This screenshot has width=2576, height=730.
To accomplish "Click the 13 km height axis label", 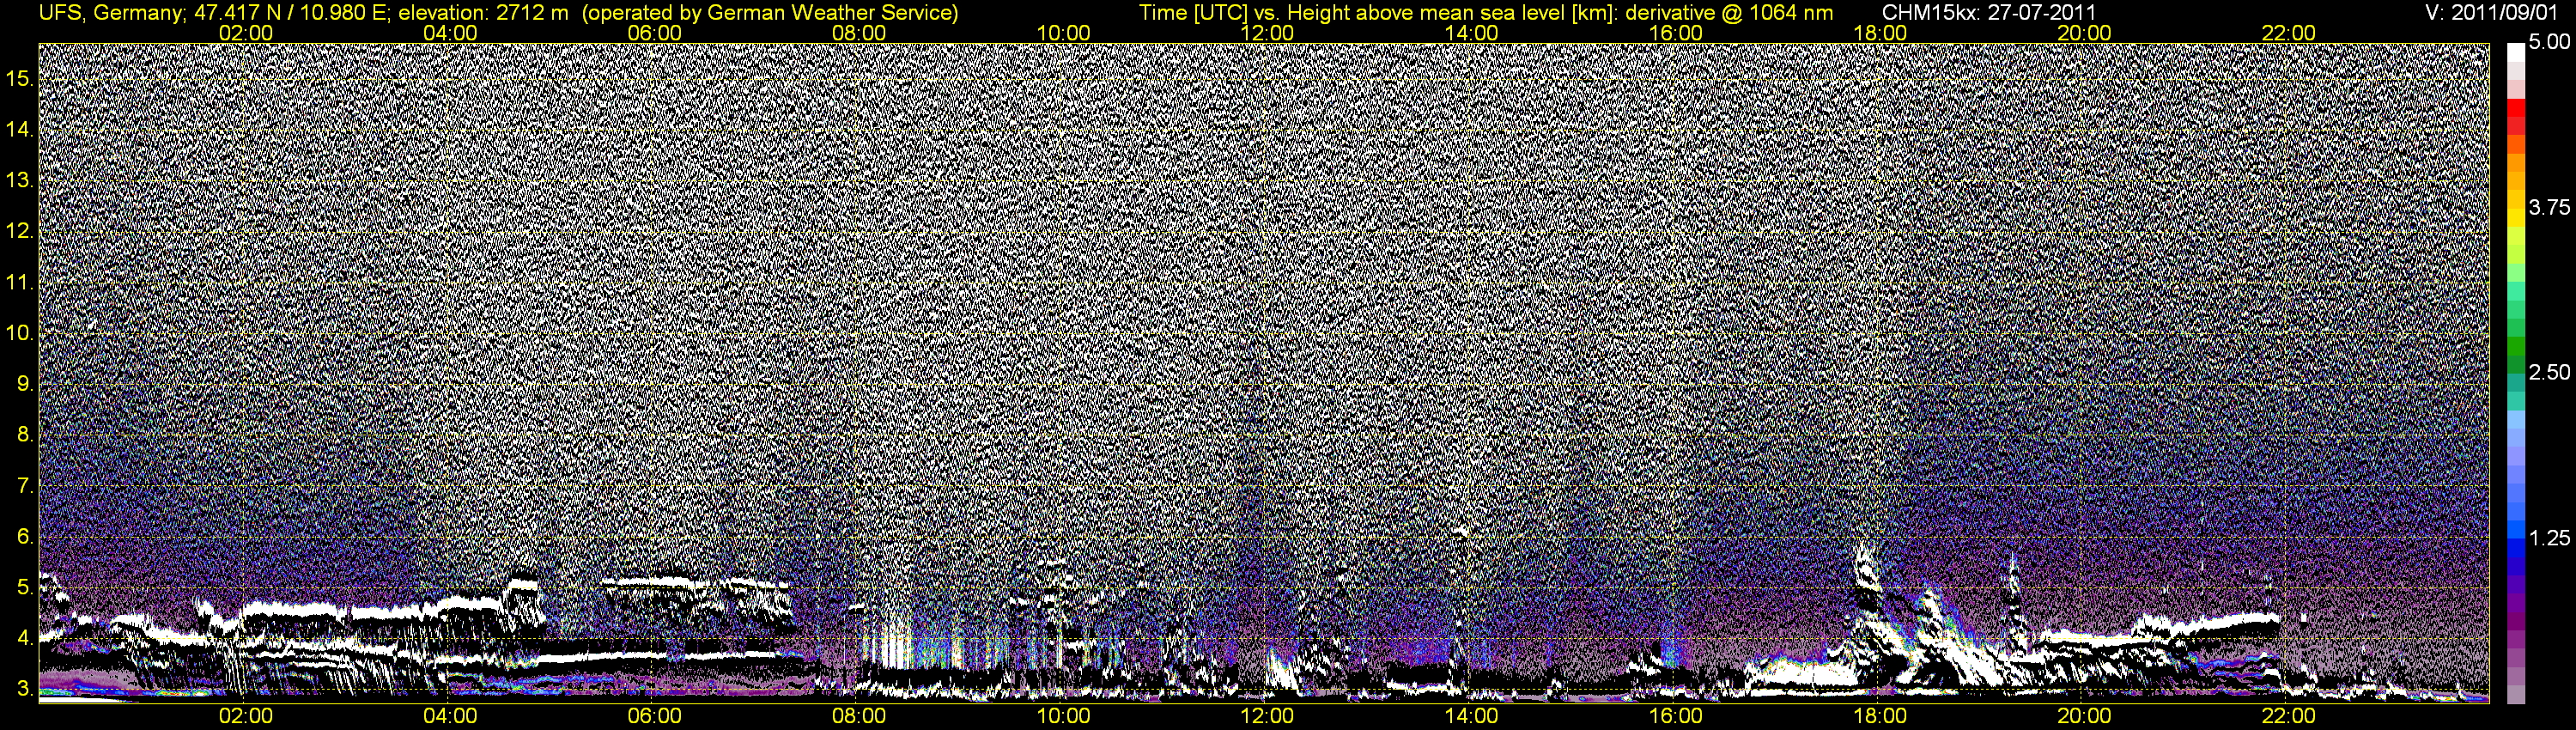I will (x=20, y=181).
